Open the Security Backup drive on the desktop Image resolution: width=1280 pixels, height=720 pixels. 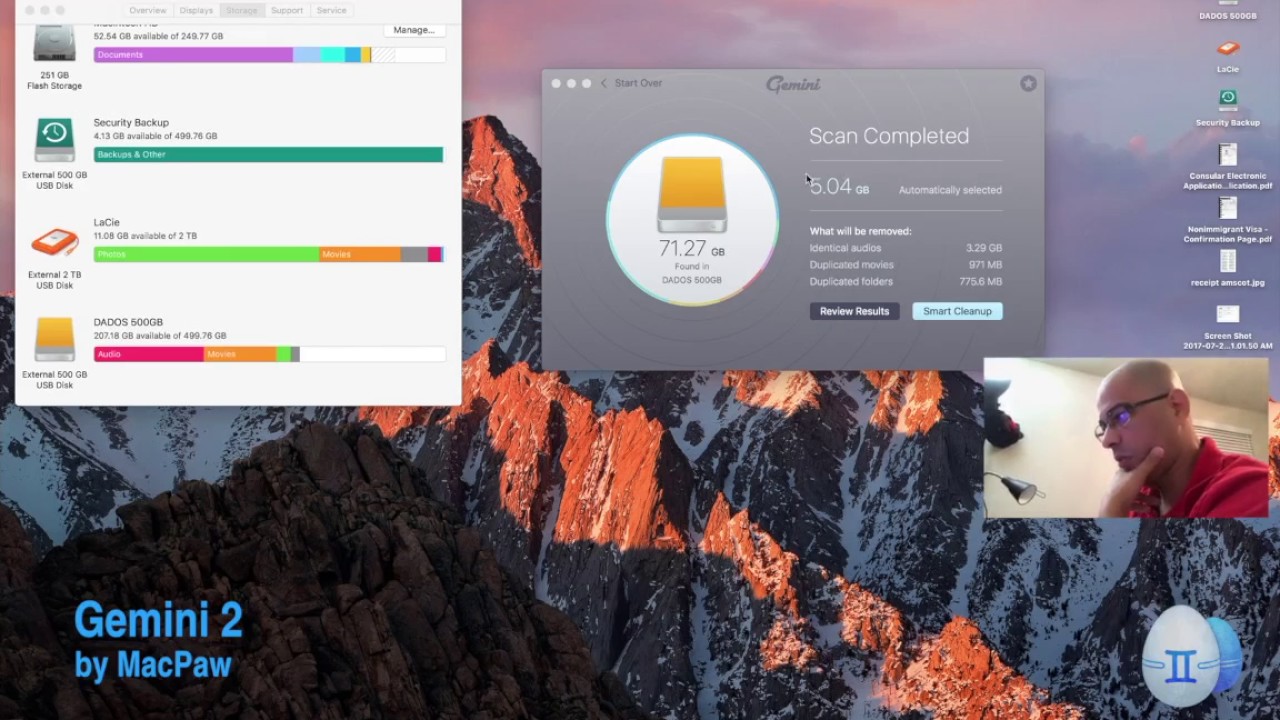click(1228, 99)
